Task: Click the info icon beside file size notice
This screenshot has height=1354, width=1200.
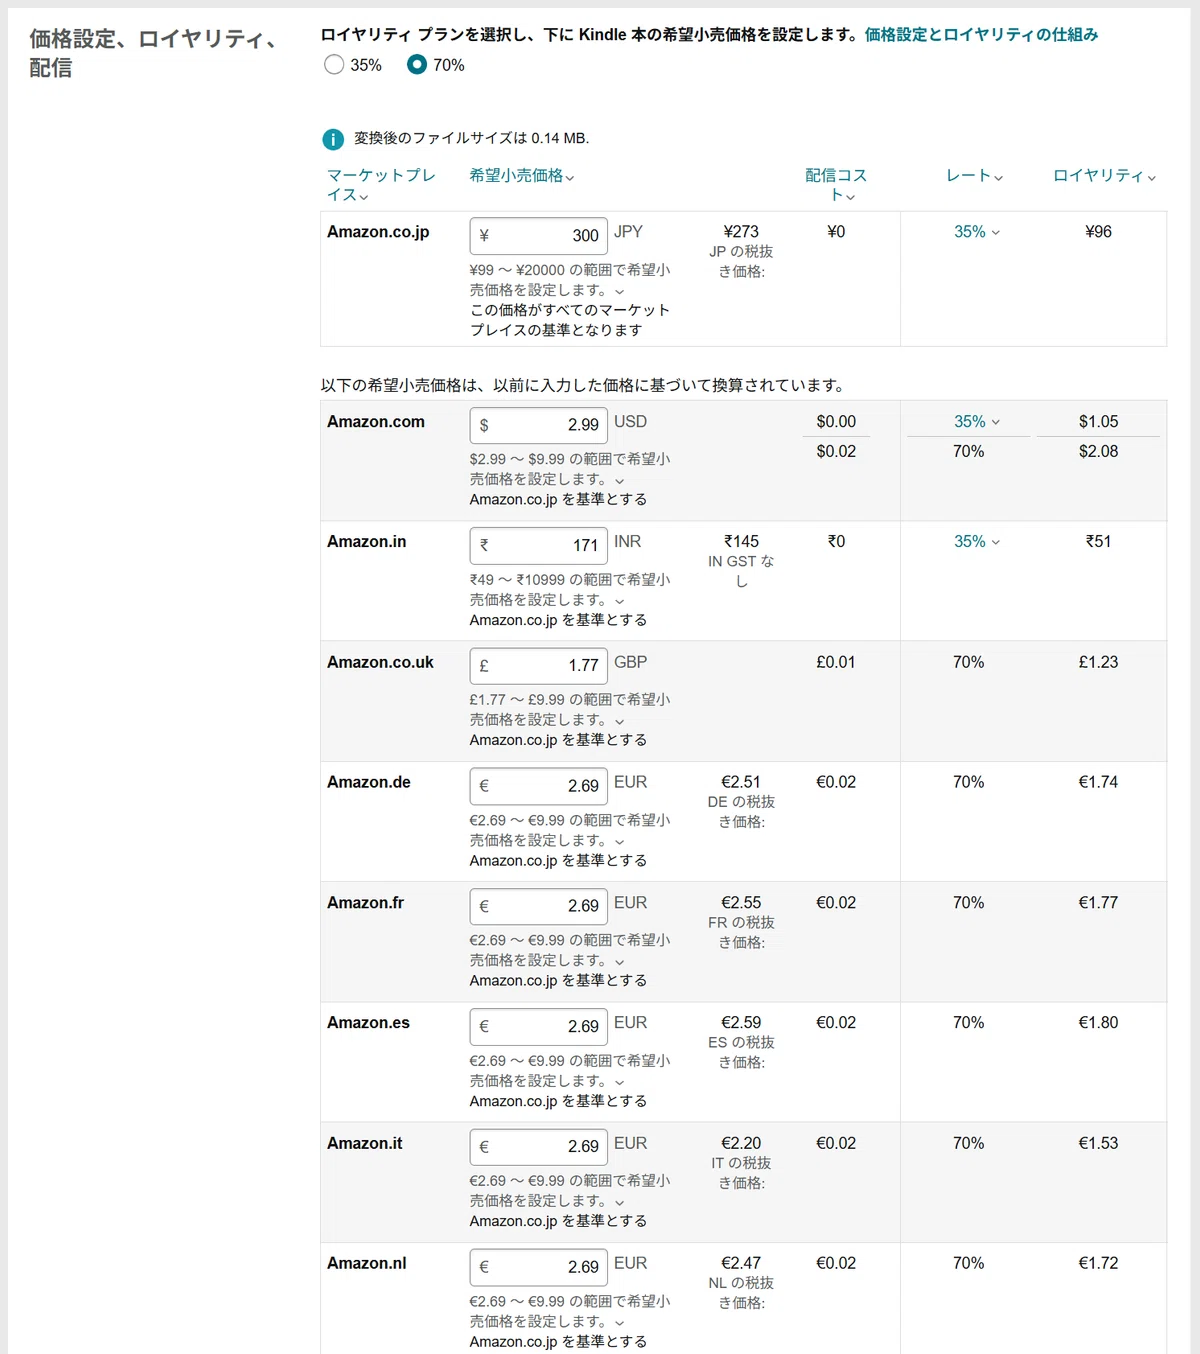Action: (x=333, y=139)
